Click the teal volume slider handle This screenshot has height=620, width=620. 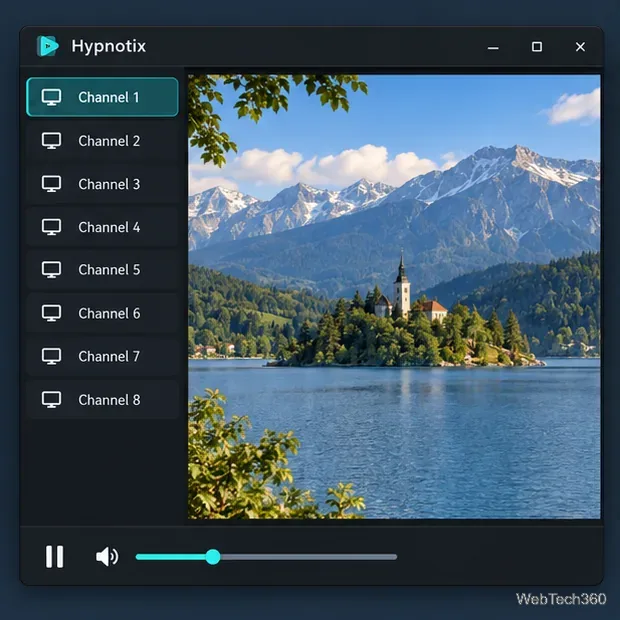tap(213, 557)
